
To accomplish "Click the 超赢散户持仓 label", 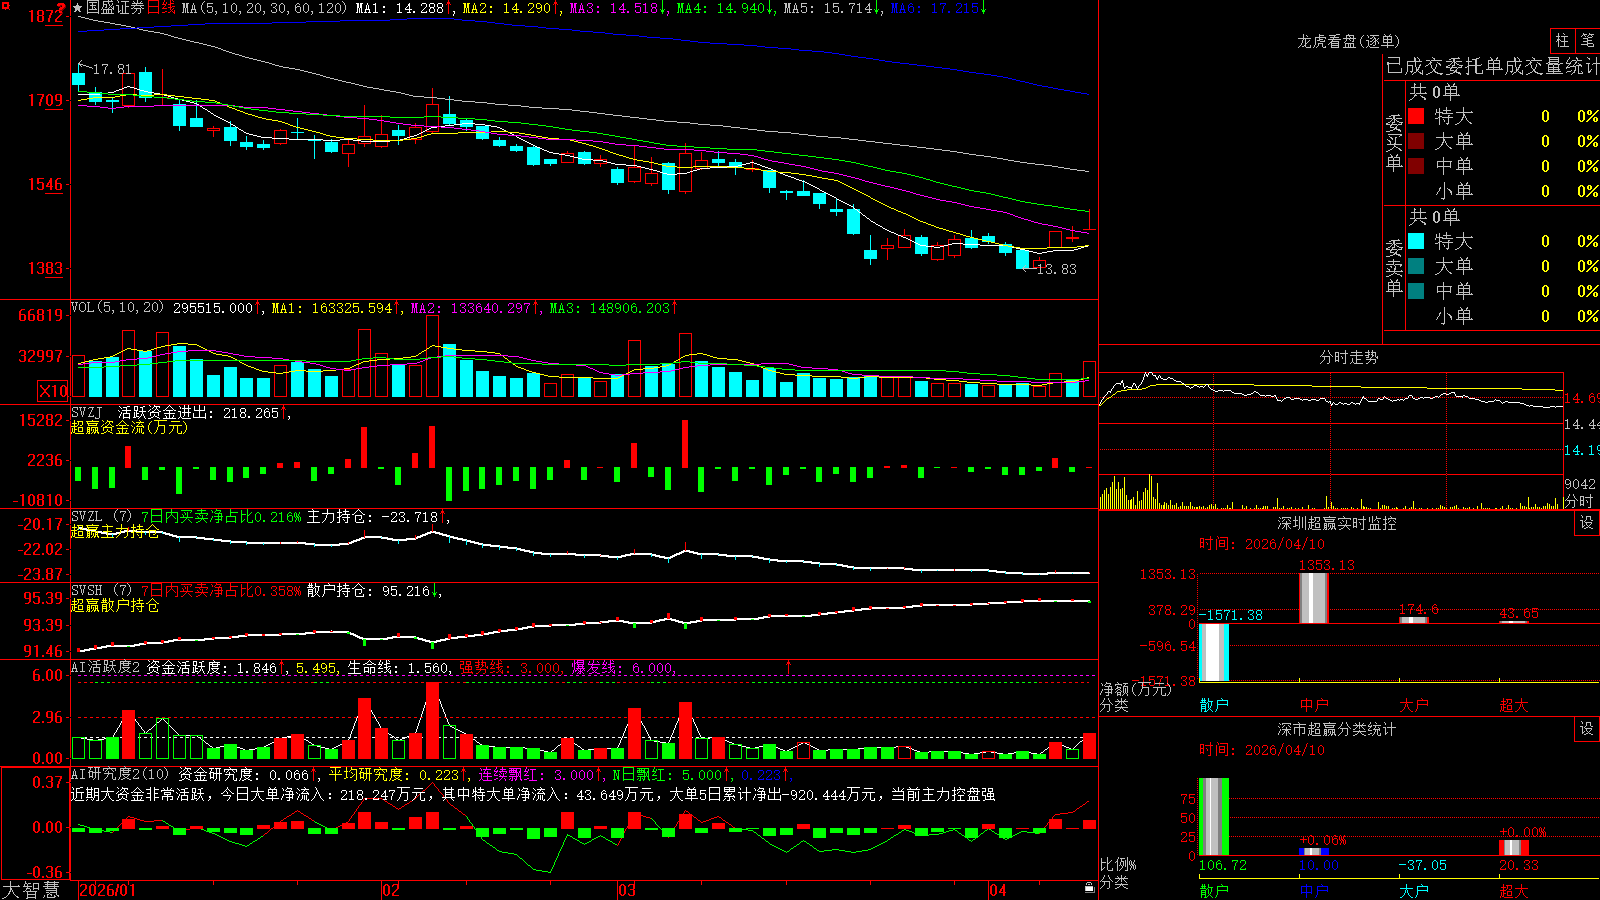I will (x=115, y=605).
